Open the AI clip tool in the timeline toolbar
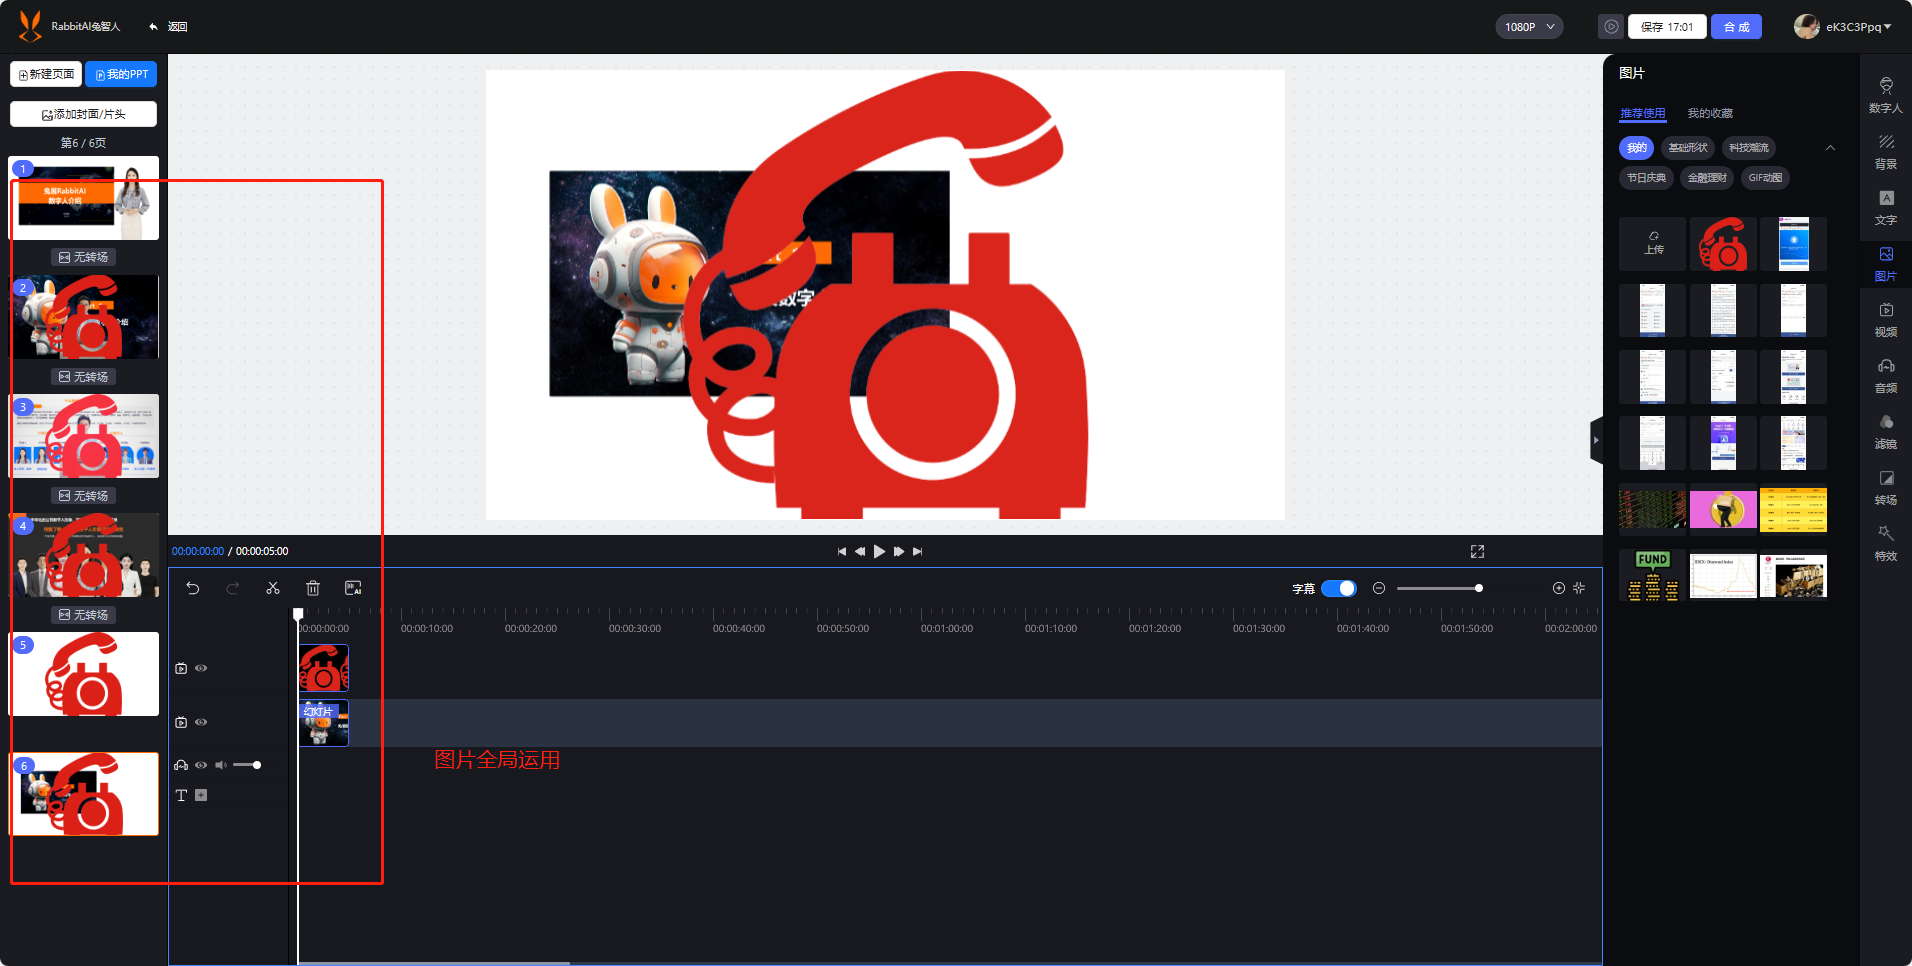The width and height of the screenshot is (1912, 966). 353,588
